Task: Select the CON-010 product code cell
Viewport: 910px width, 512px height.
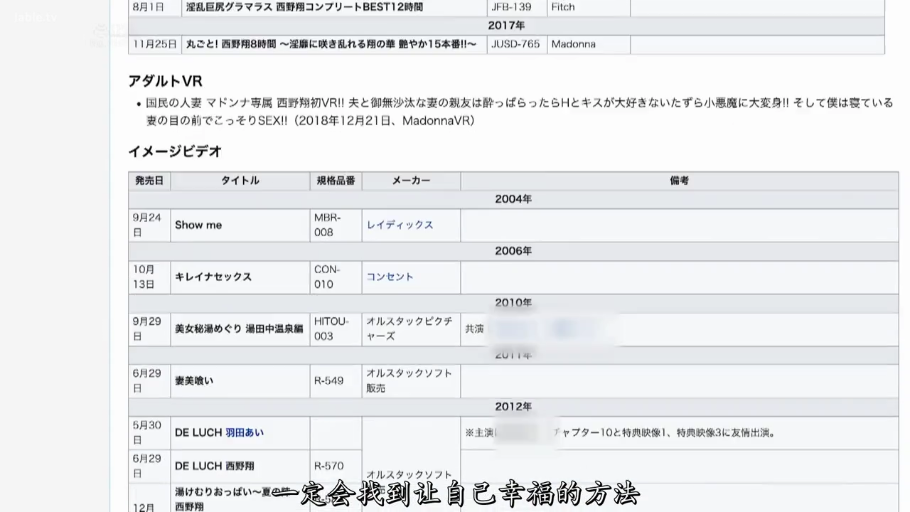Action: 334,277
